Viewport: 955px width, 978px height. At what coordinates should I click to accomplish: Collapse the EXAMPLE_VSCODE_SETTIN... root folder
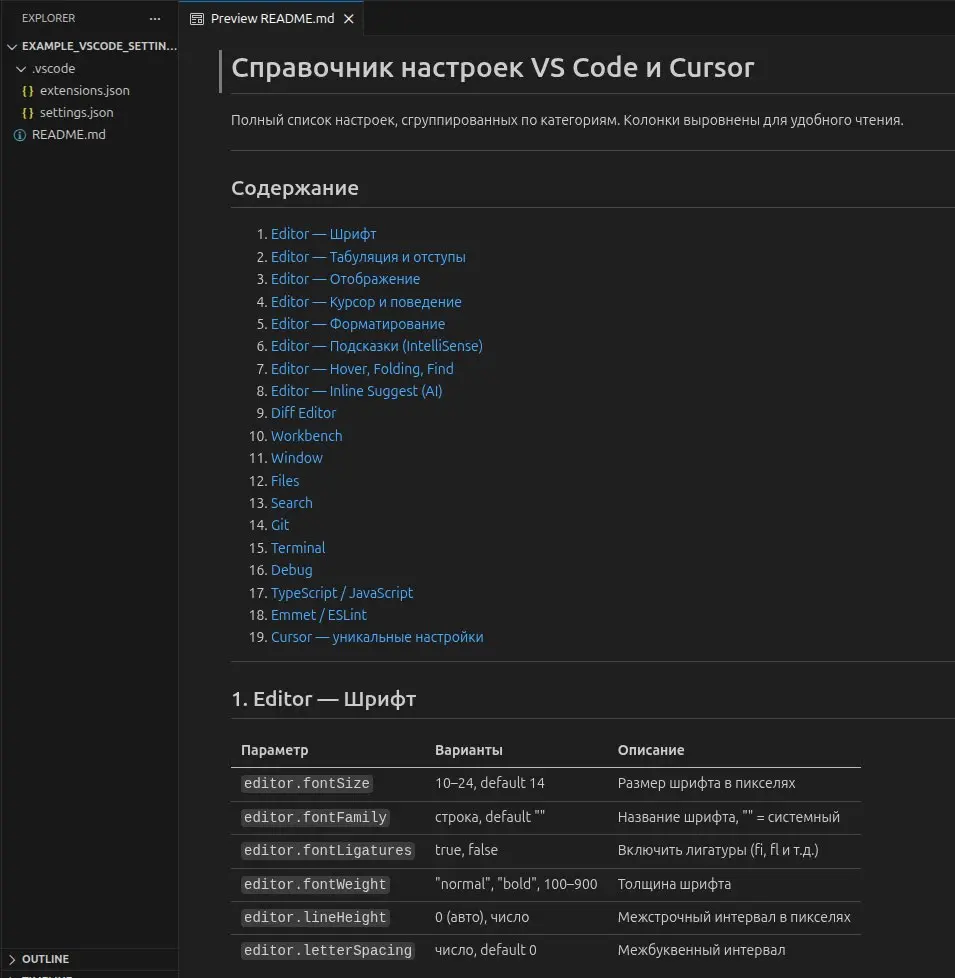point(12,46)
